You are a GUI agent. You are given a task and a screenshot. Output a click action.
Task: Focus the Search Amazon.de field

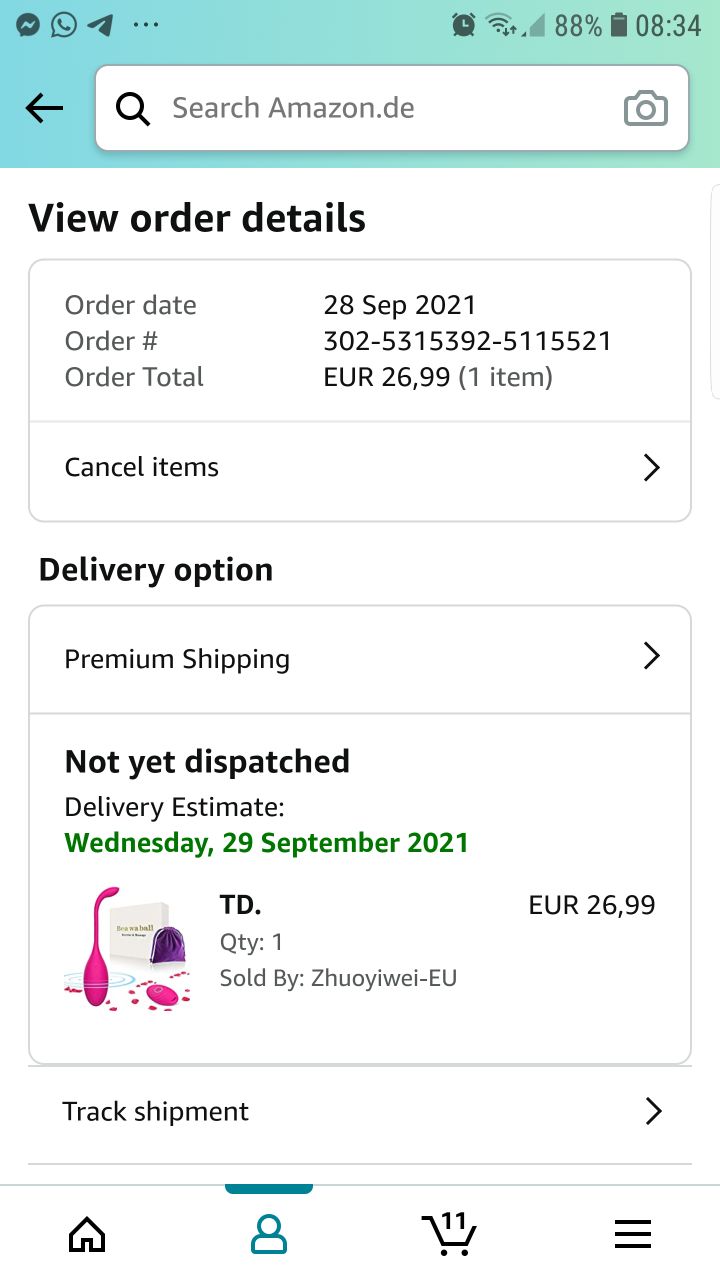click(380, 108)
